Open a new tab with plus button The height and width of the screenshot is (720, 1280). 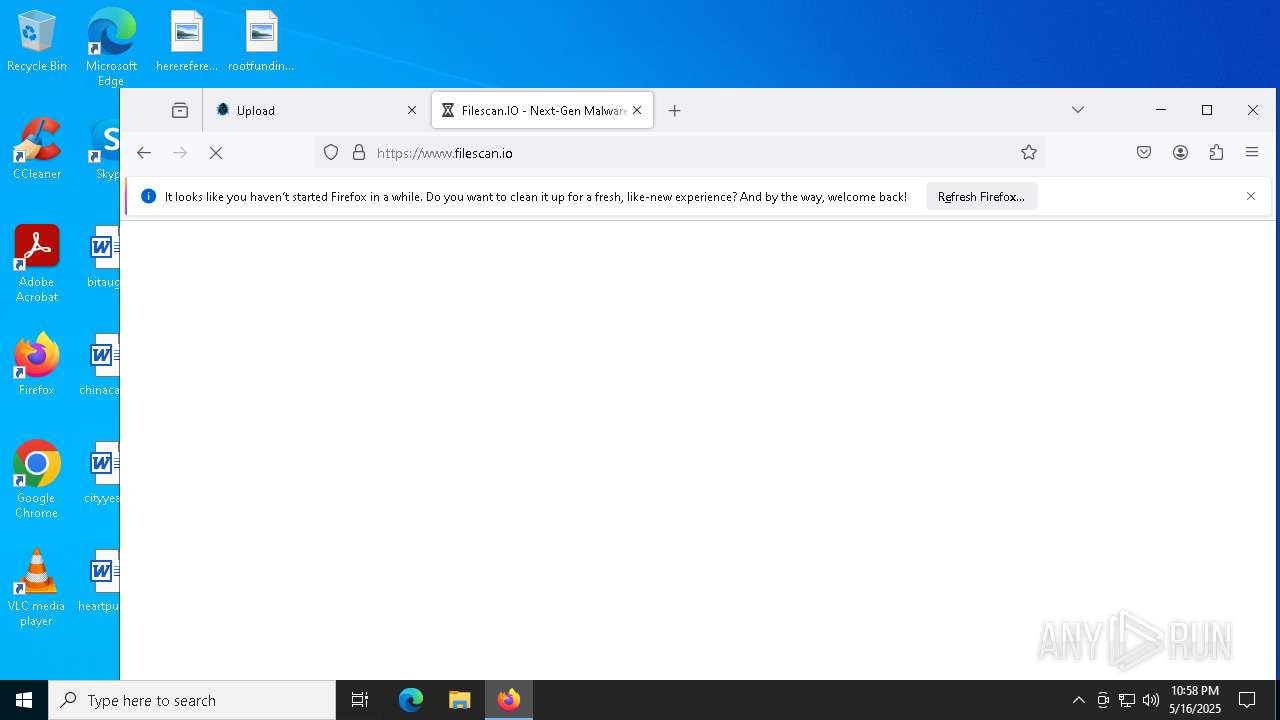click(675, 110)
